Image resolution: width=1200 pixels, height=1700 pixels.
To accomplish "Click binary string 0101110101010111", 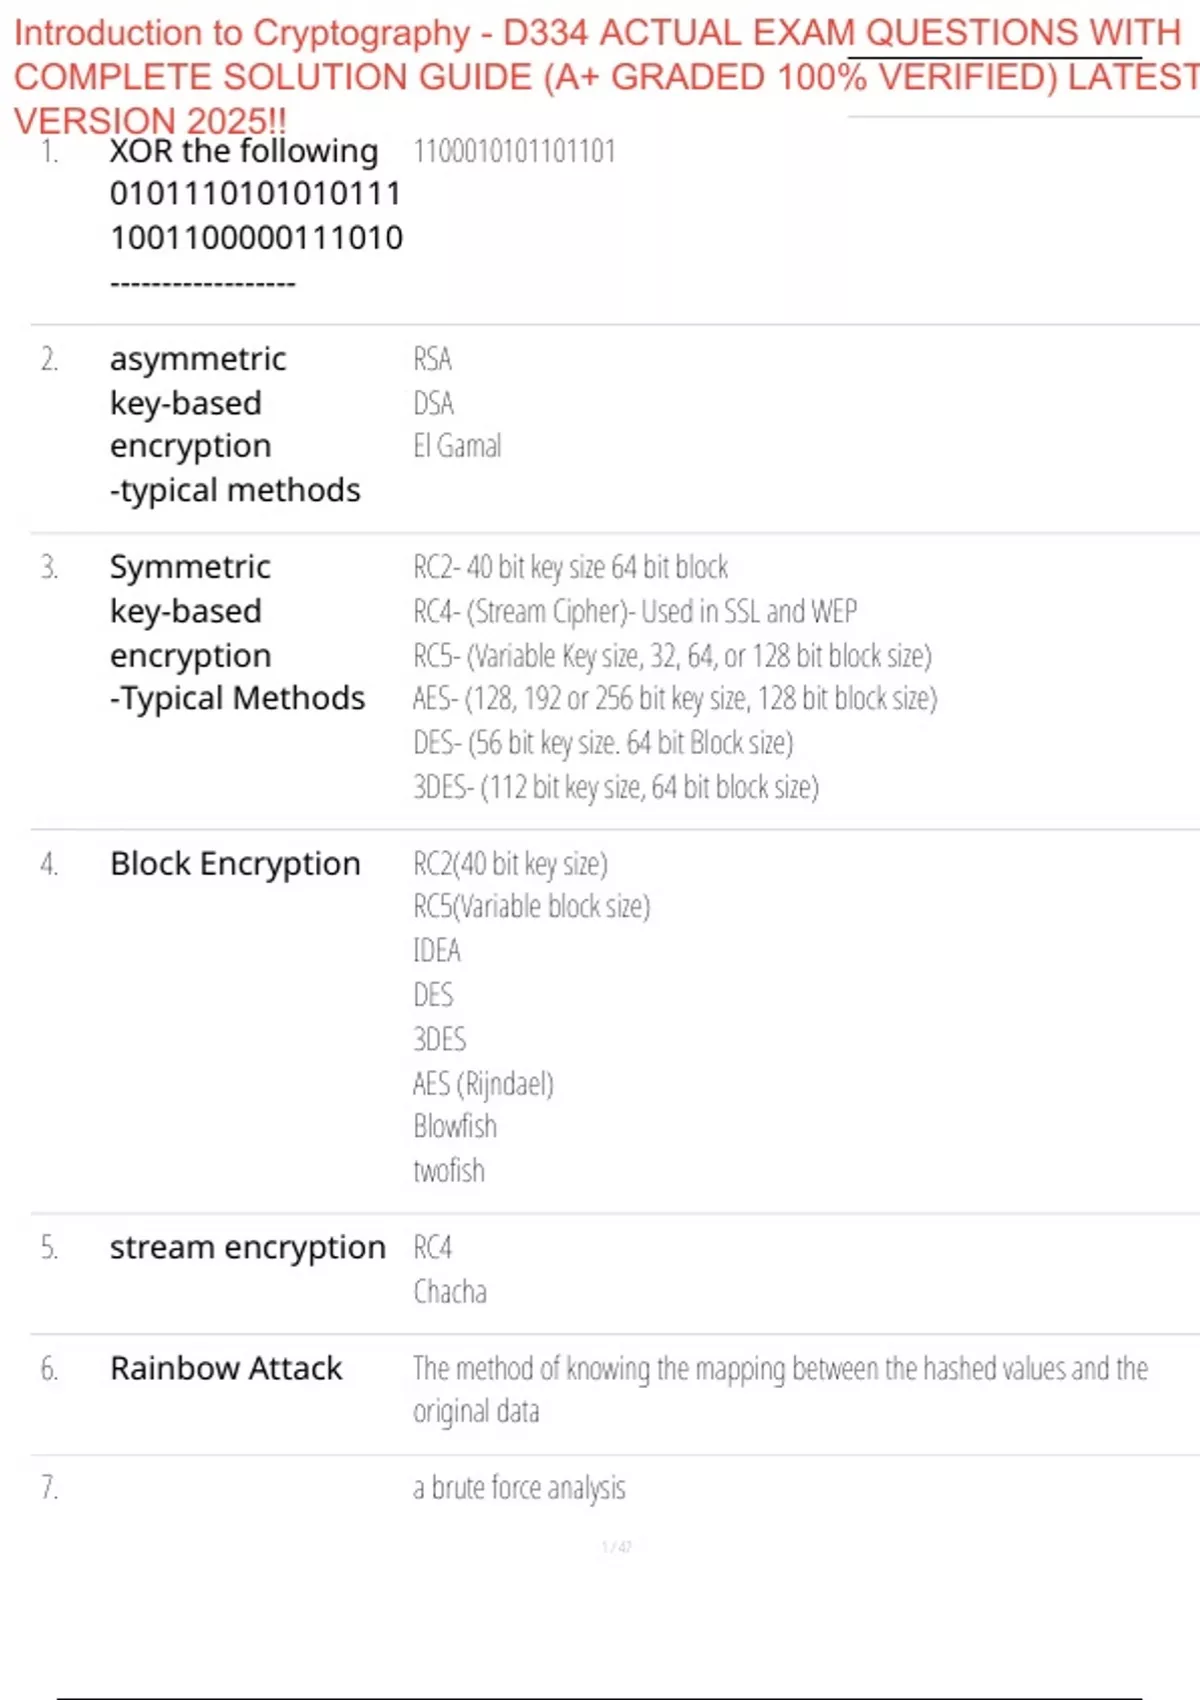I will (x=255, y=194).
